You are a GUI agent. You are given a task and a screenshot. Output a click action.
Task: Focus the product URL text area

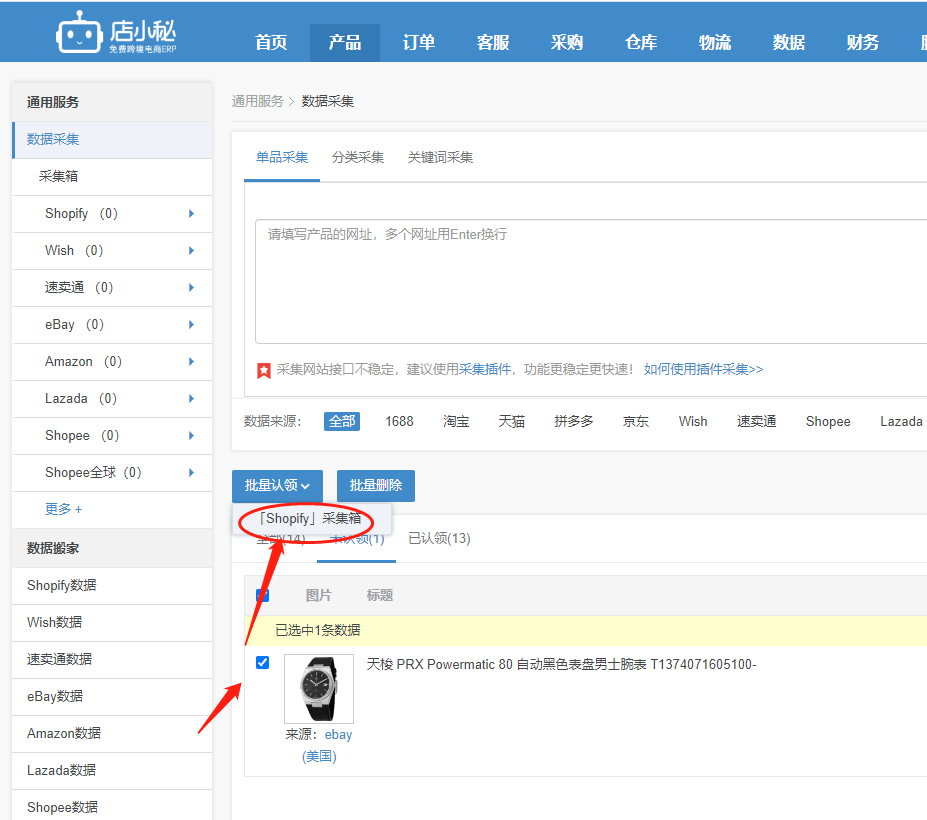click(591, 281)
